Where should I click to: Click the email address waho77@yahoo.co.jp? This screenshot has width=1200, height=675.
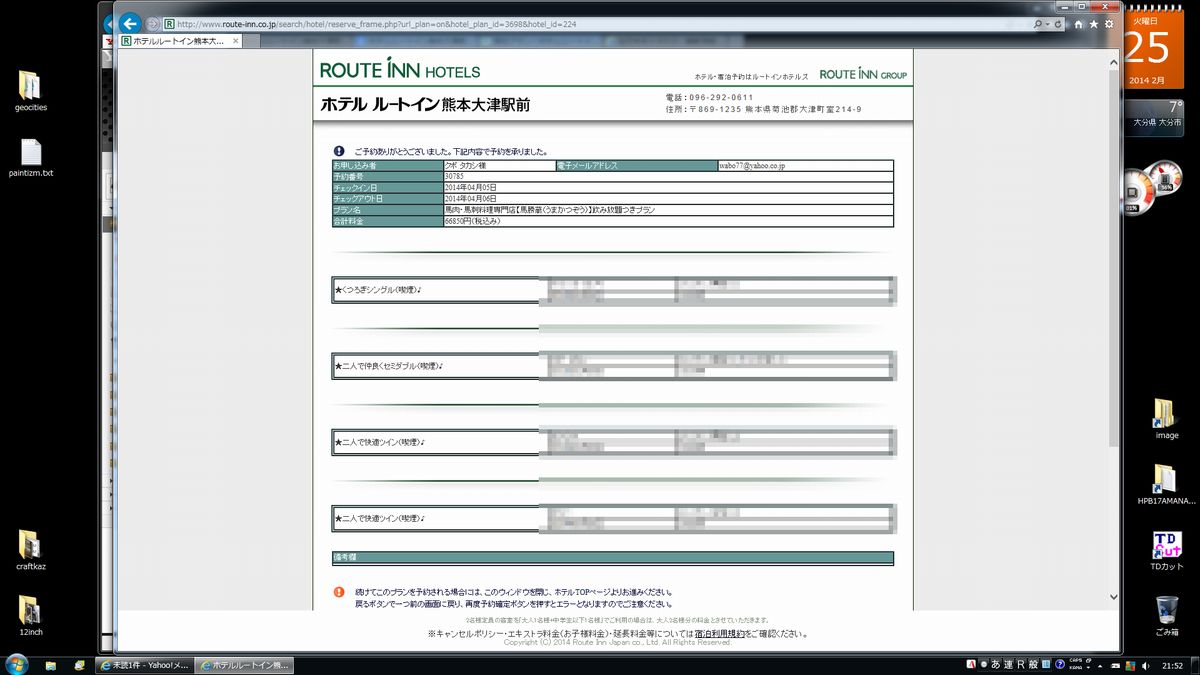pos(752,165)
